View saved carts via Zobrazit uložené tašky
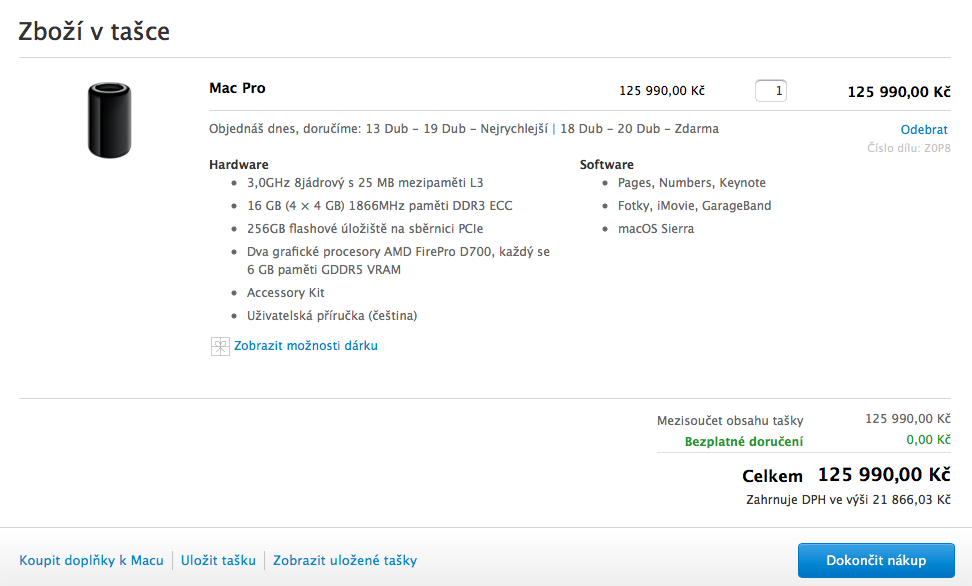Screen dimensions: 972x586 [x=345, y=561]
